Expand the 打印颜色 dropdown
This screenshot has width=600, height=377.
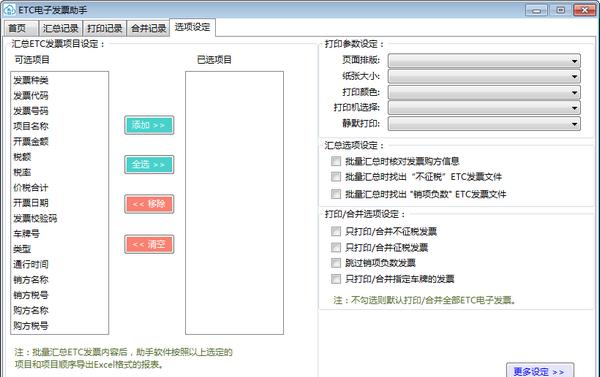coord(484,92)
